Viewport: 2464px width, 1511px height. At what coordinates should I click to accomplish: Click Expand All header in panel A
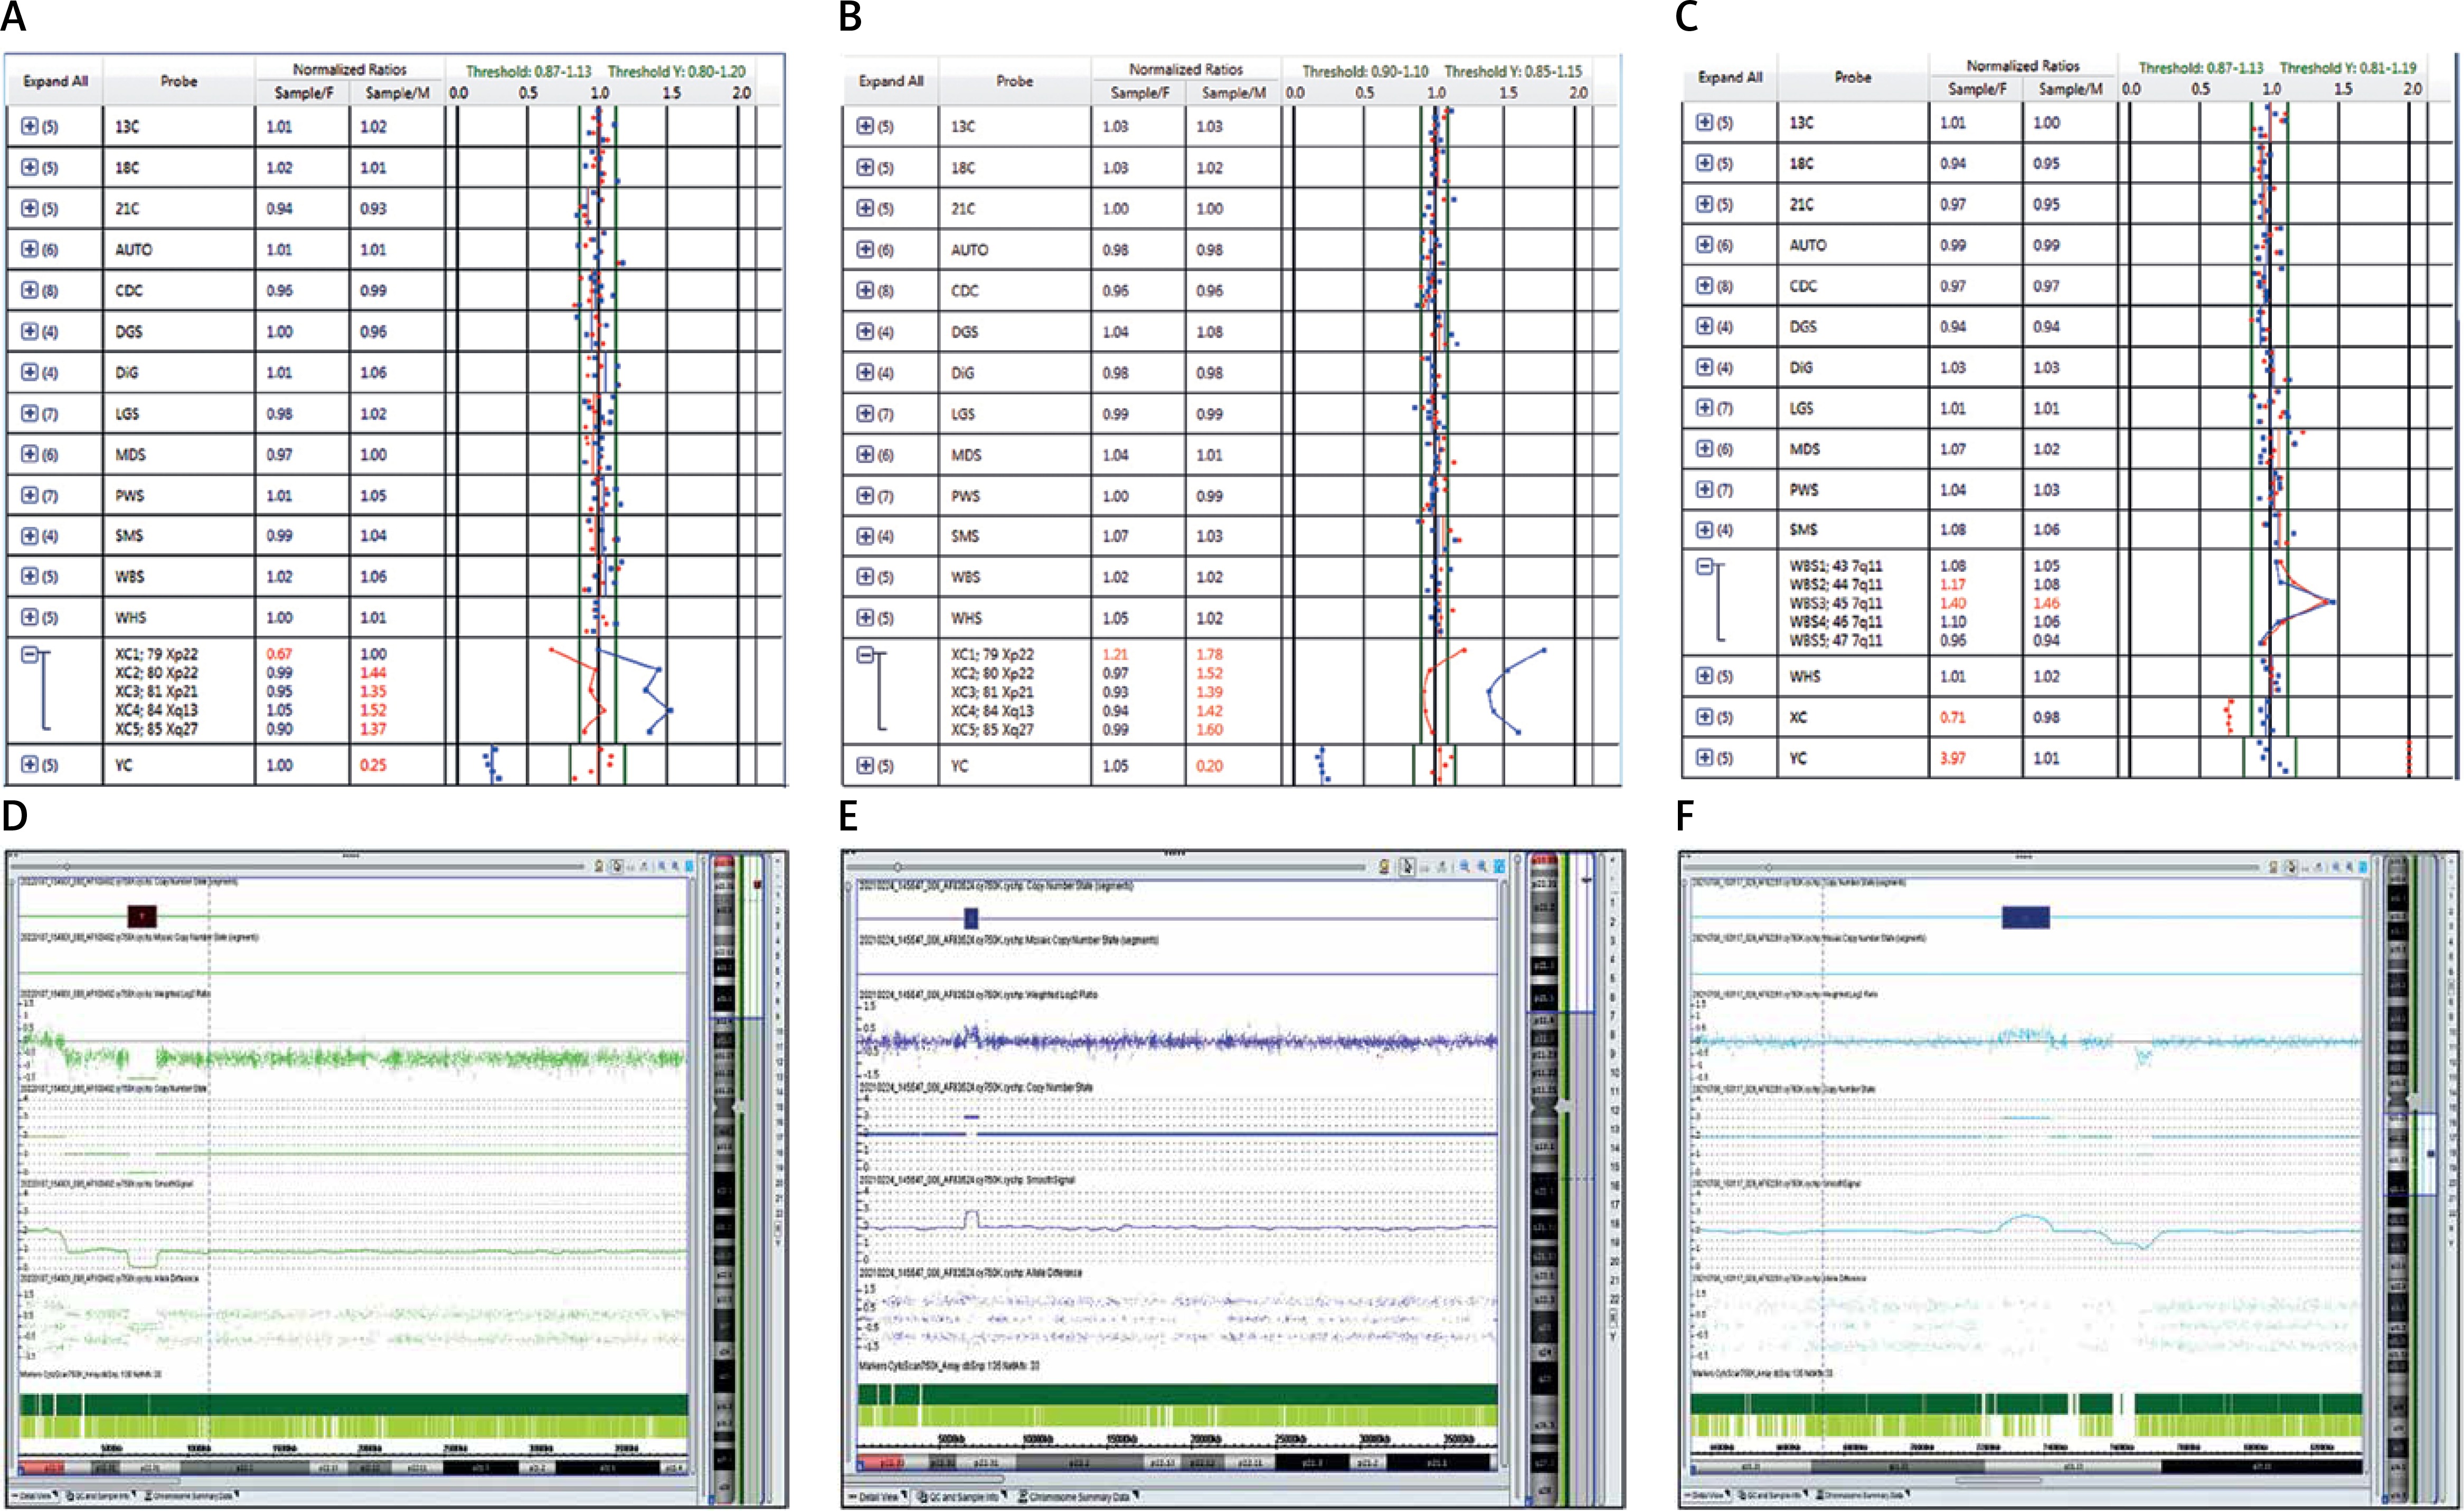pyautogui.click(x=55, y=81)
